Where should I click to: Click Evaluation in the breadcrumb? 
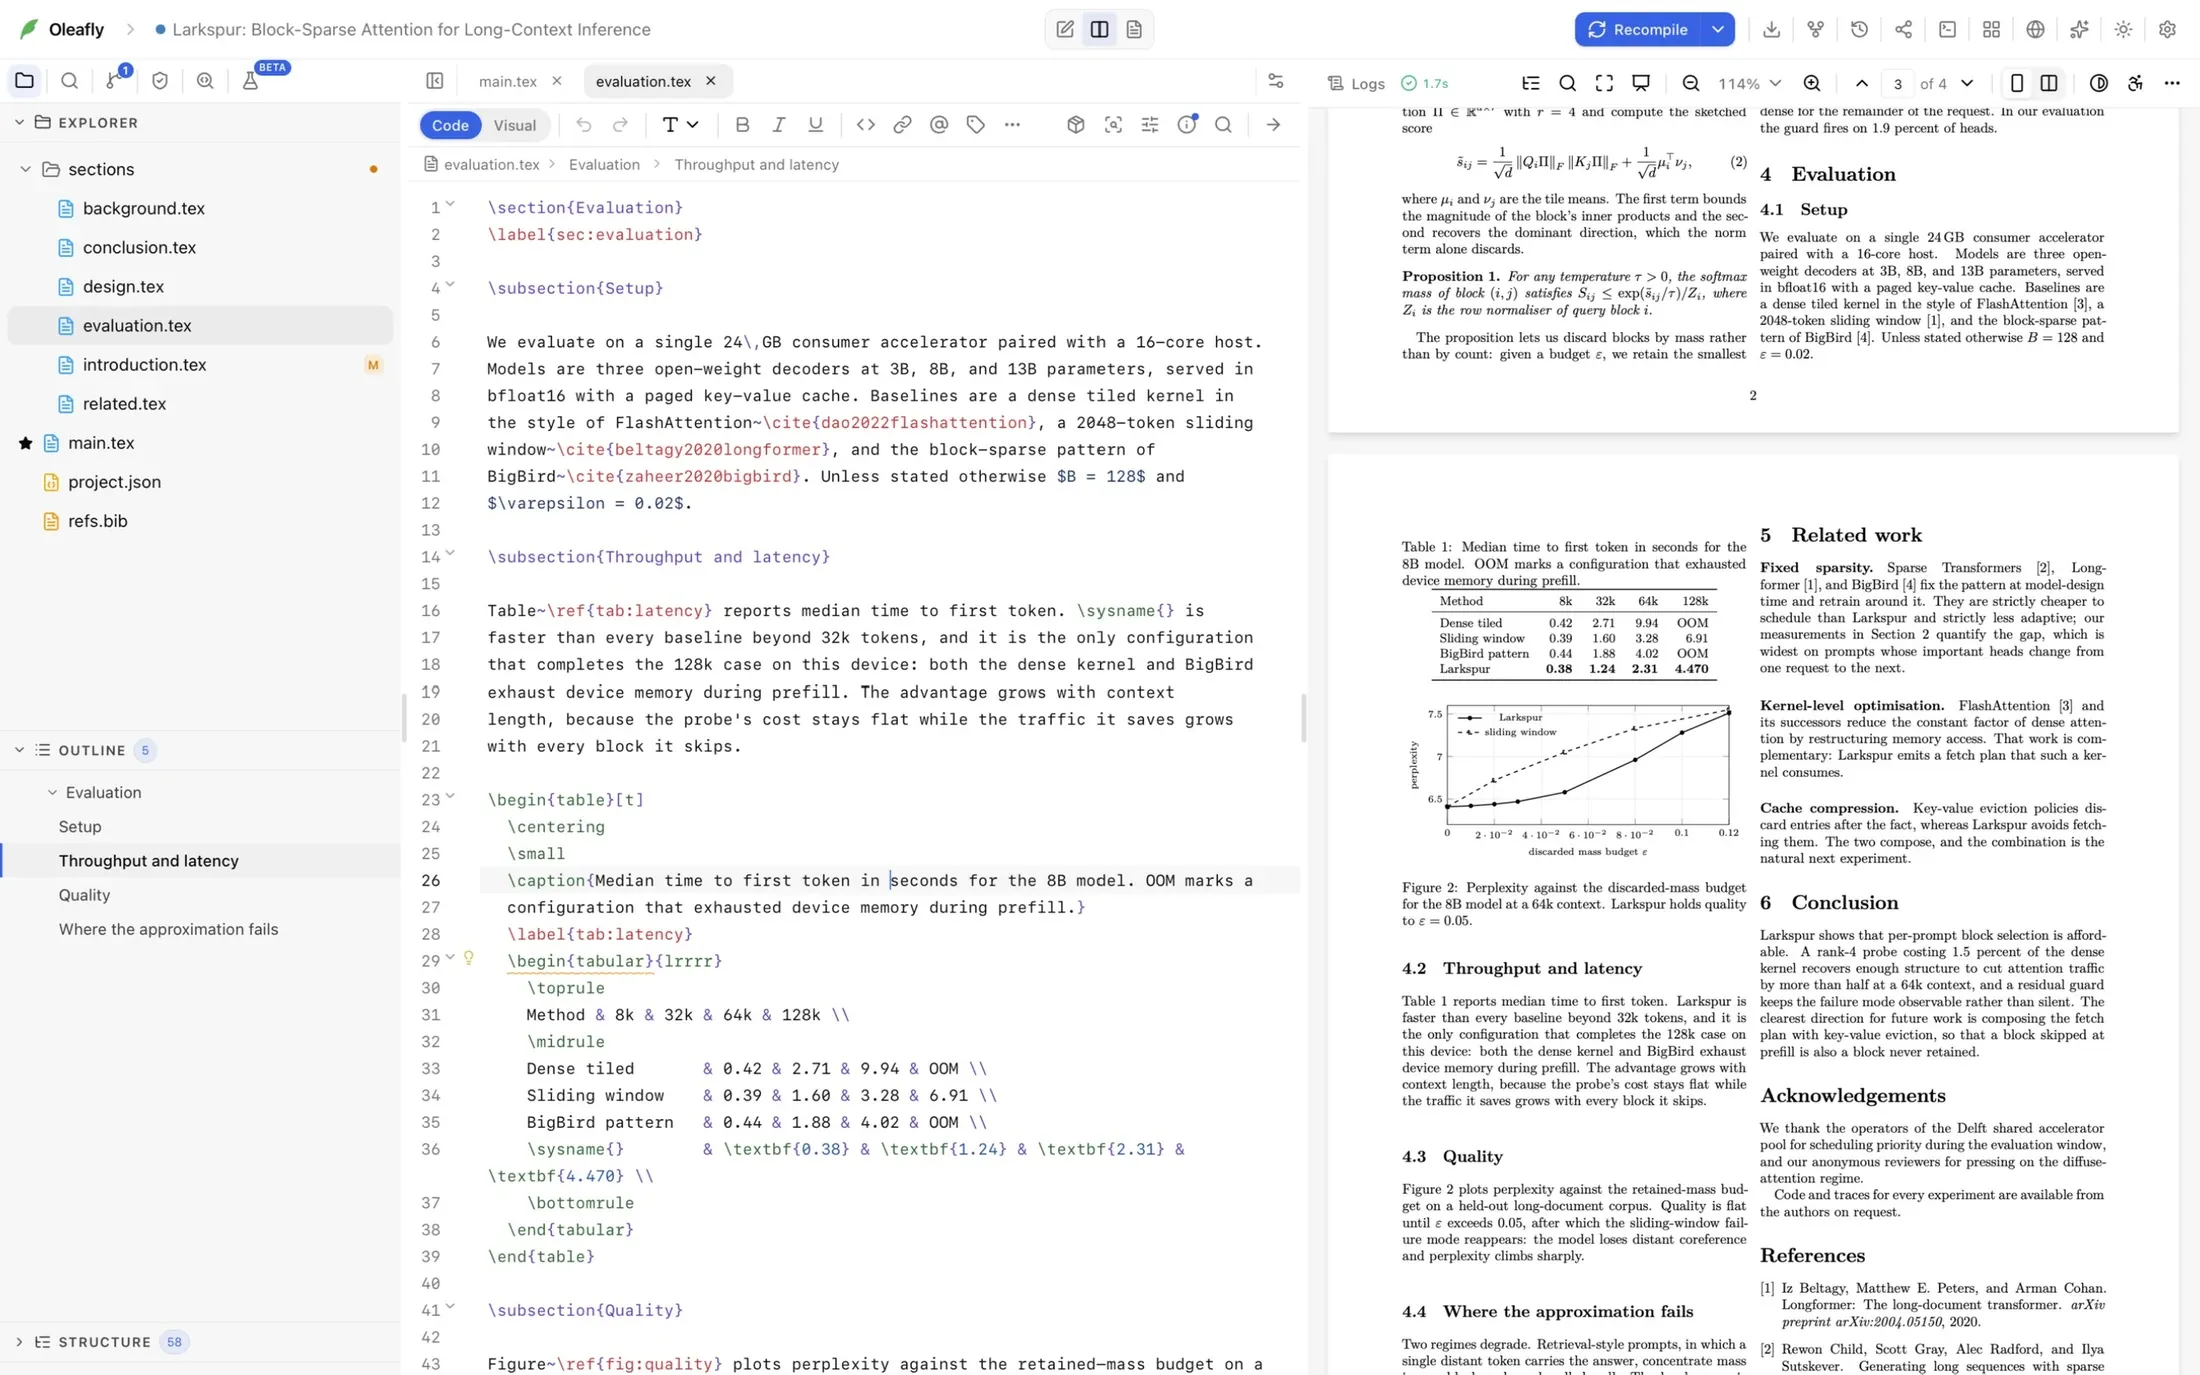(604, 164)
